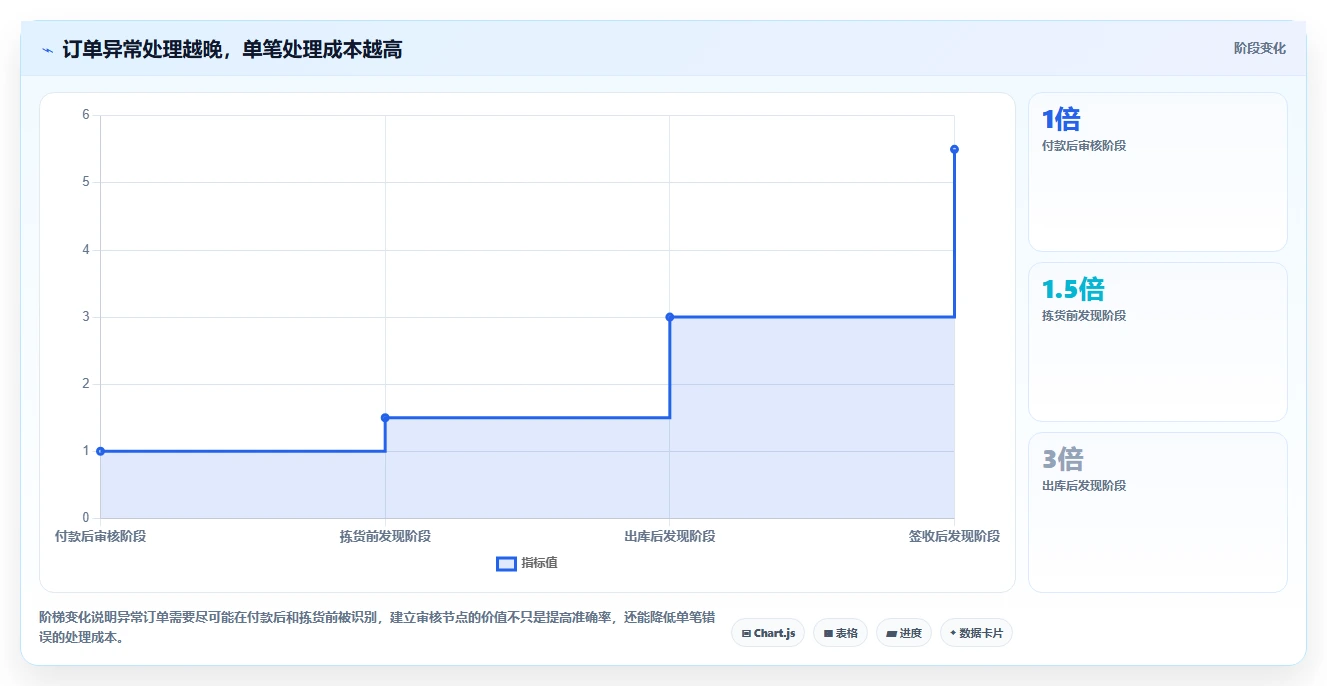The image size is (1327, 686).
Task: Click the 付款后审核阶段 x-axis label
Action: [x=100, y=536]
